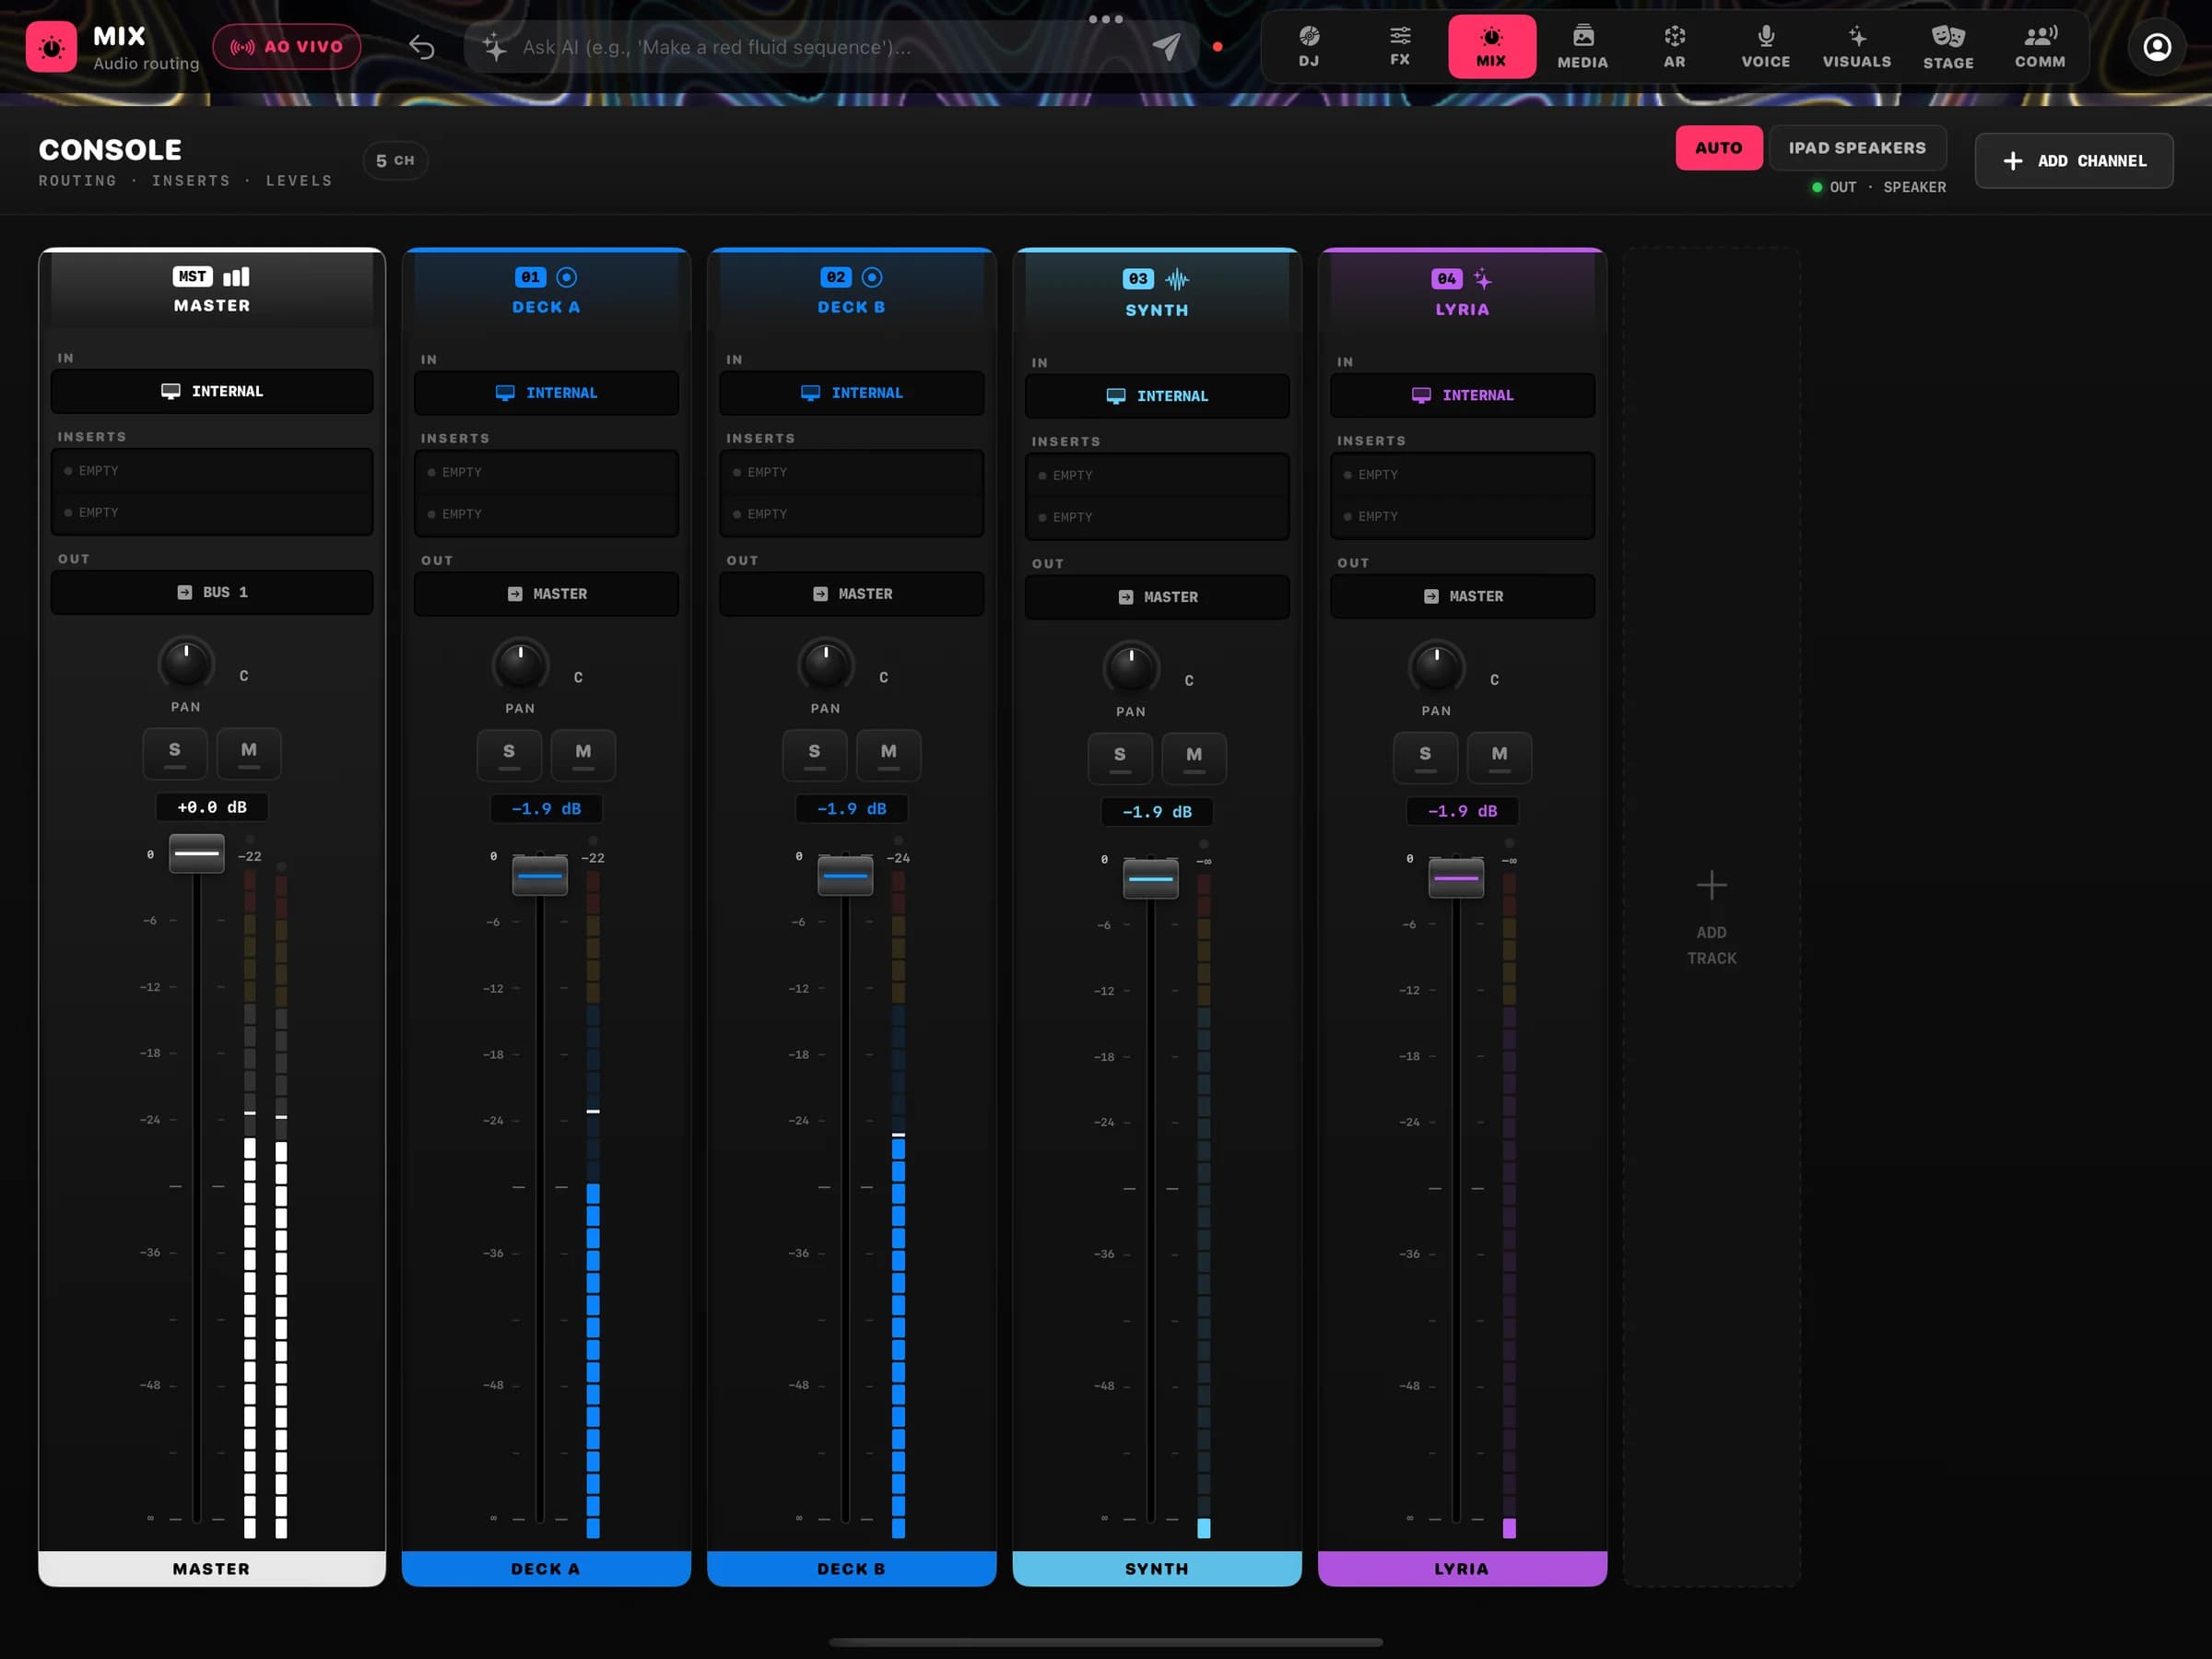Open Lyria second EMPTY insert slot
Viewport: 2212px width, 1659px height.
point(1462,516)
